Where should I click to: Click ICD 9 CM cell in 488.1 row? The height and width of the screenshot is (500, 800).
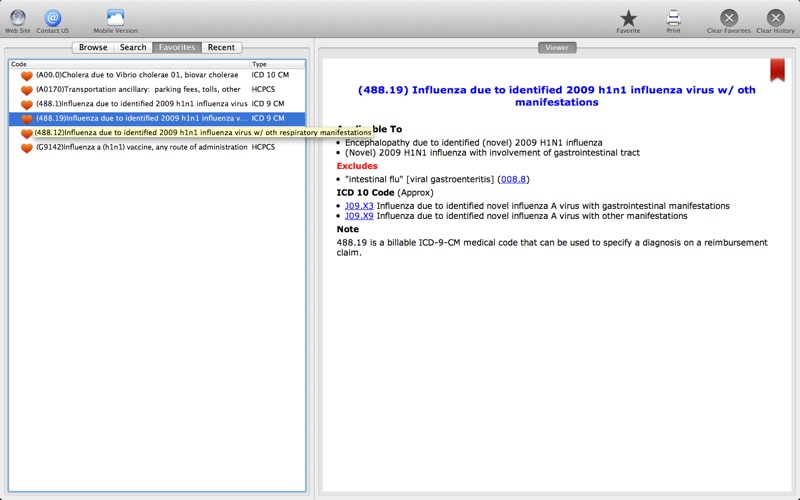267,104
